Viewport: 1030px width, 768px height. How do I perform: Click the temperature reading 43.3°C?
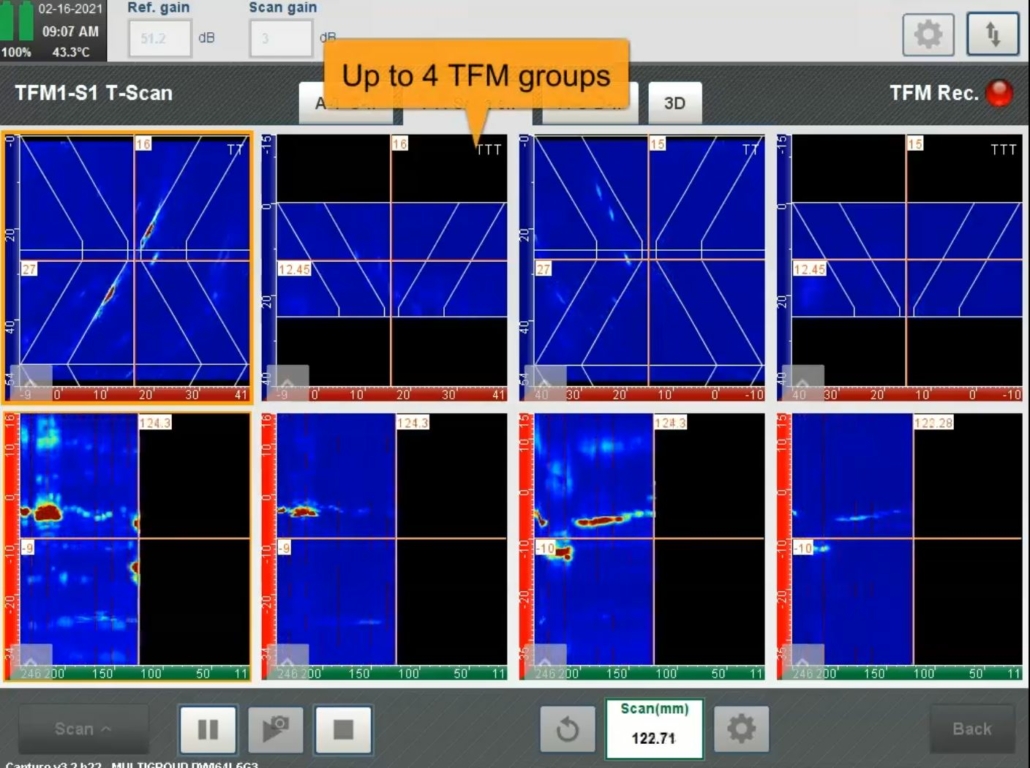tap(71, 52)
